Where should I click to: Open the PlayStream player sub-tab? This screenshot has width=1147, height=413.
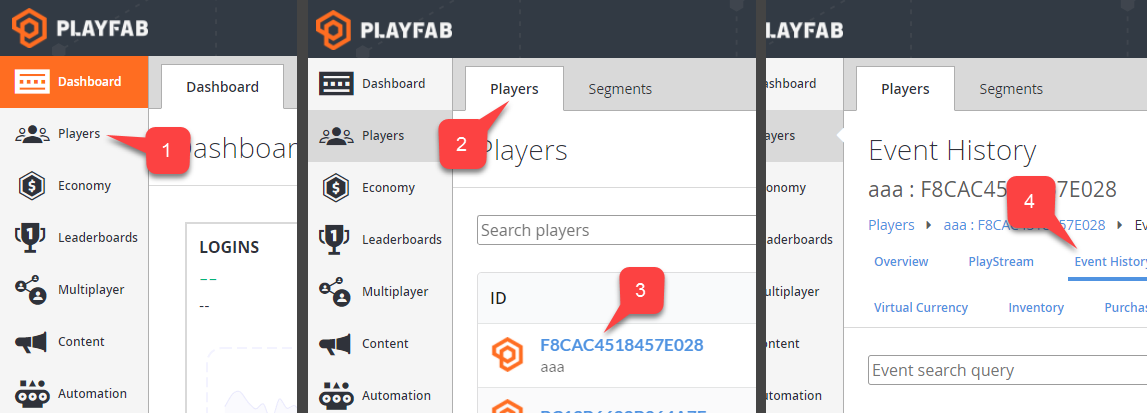pos(1001,262)
